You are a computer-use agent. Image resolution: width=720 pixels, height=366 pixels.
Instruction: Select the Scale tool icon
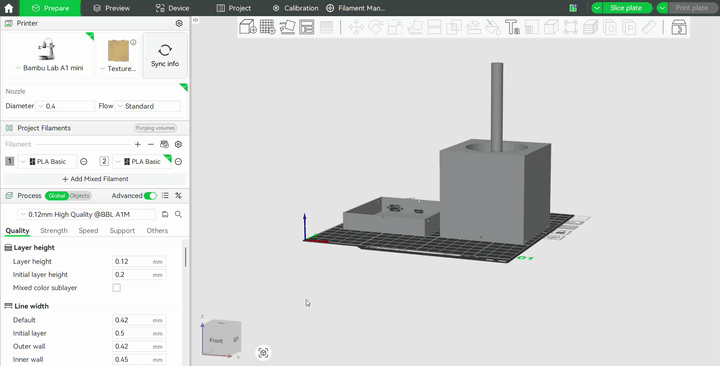395,27
